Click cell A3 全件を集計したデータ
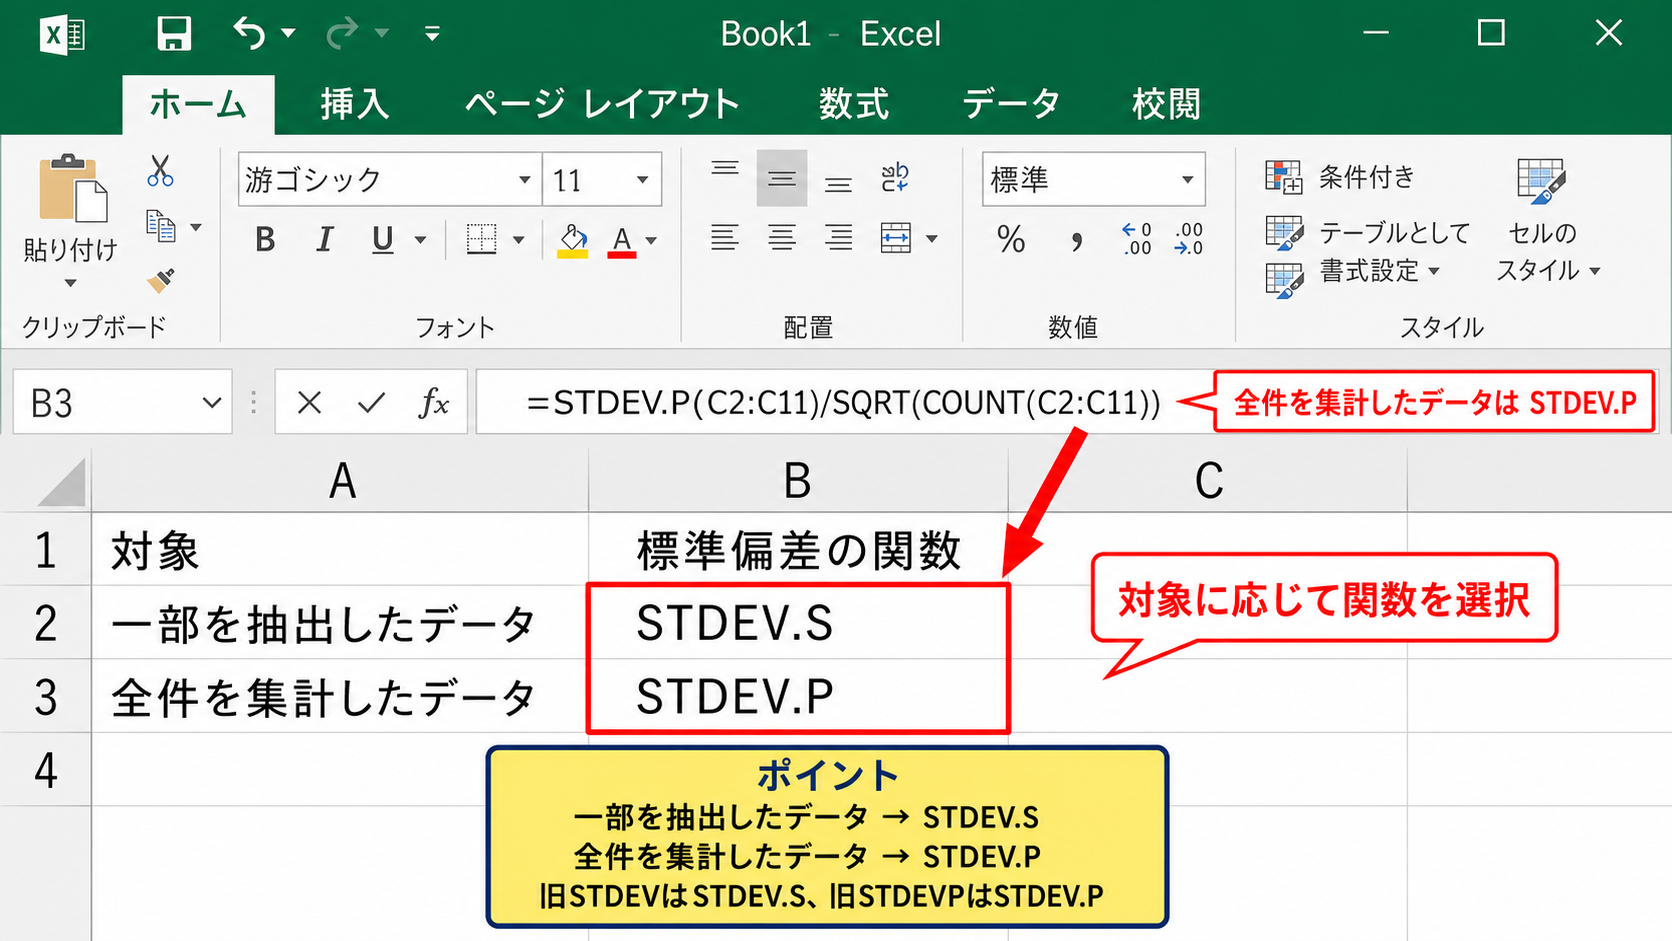The width and height of the screenshot is (1672, 941). (340, 696)
